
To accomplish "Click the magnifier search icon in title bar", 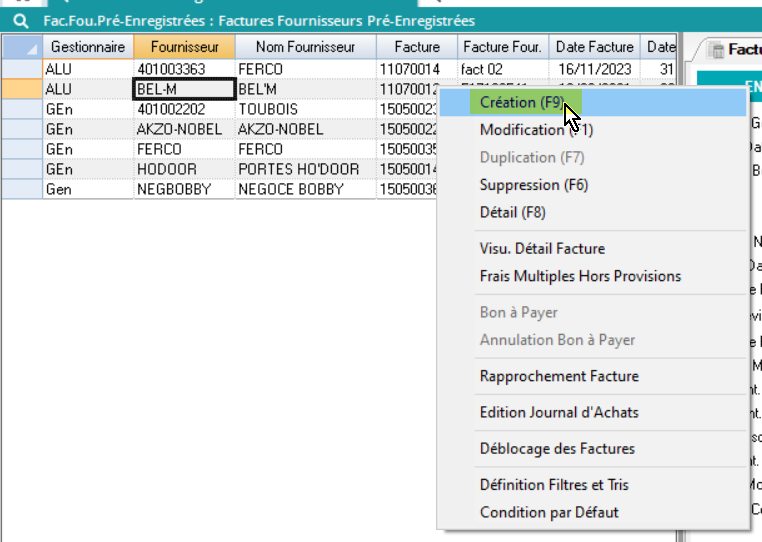I will point(19,20).
